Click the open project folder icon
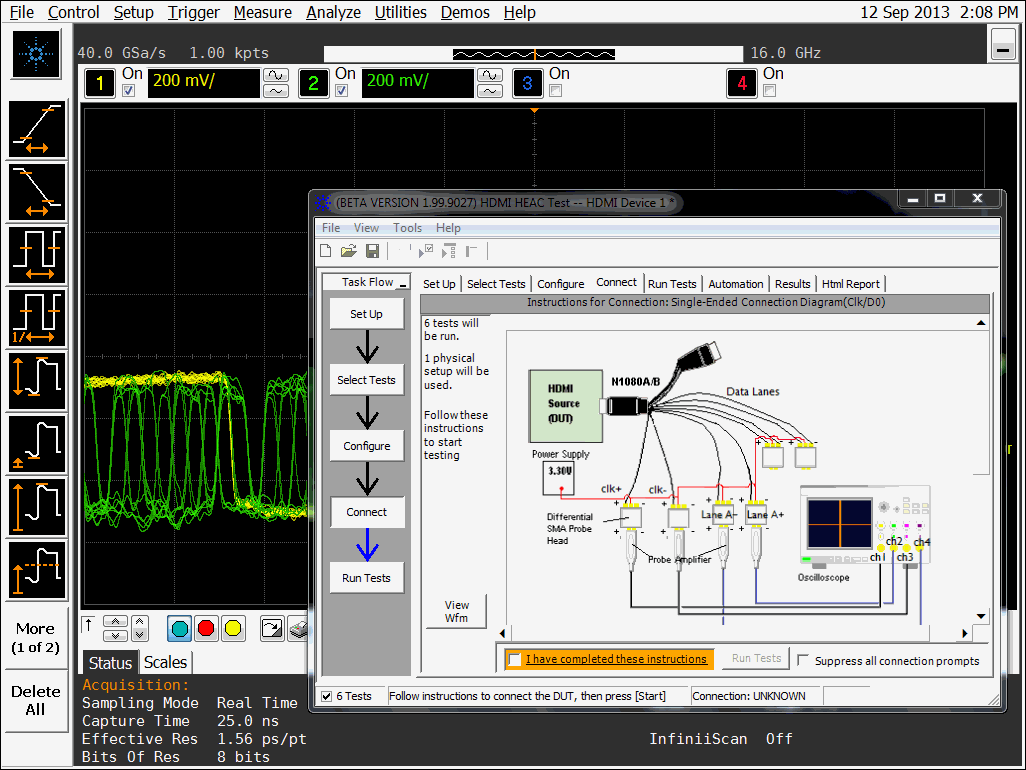This screenshot has width=1026, height=770. pos(349,251)
